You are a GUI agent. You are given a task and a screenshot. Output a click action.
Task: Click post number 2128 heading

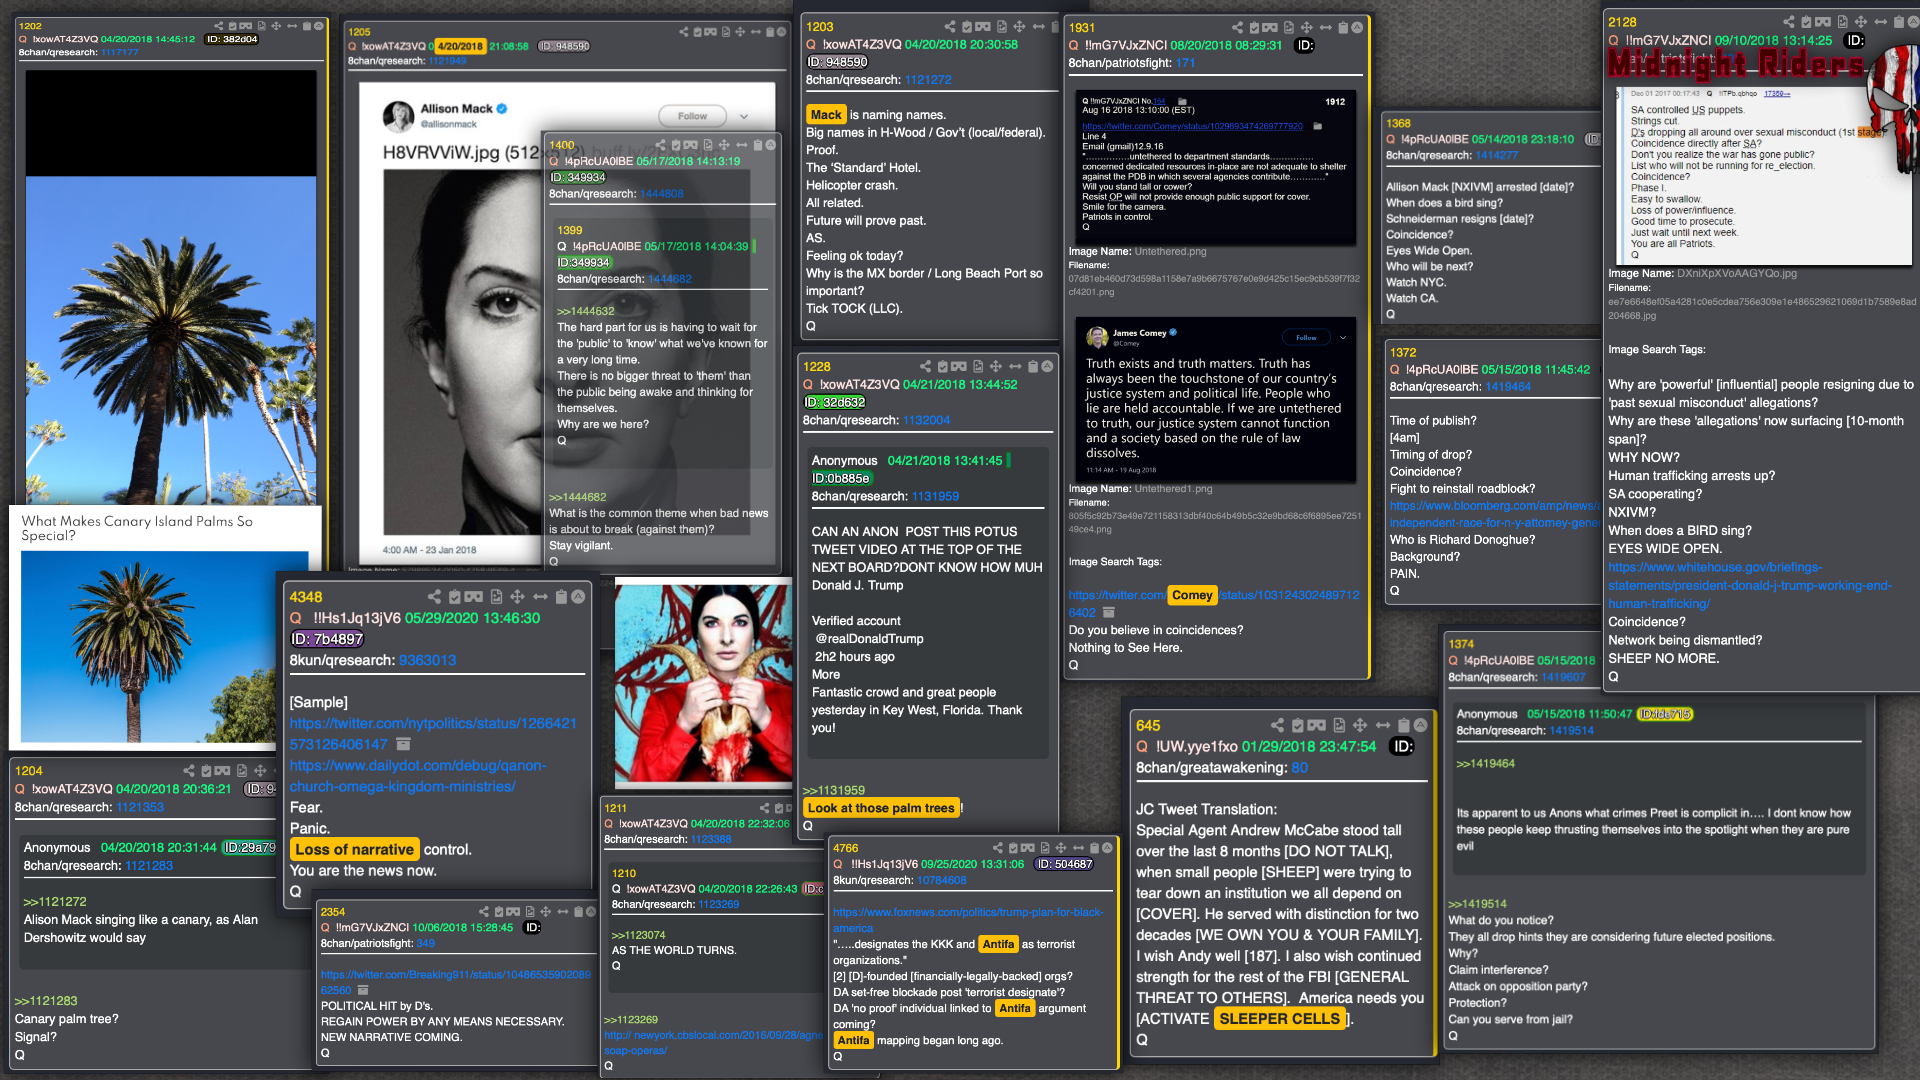tap(1622, 22)
